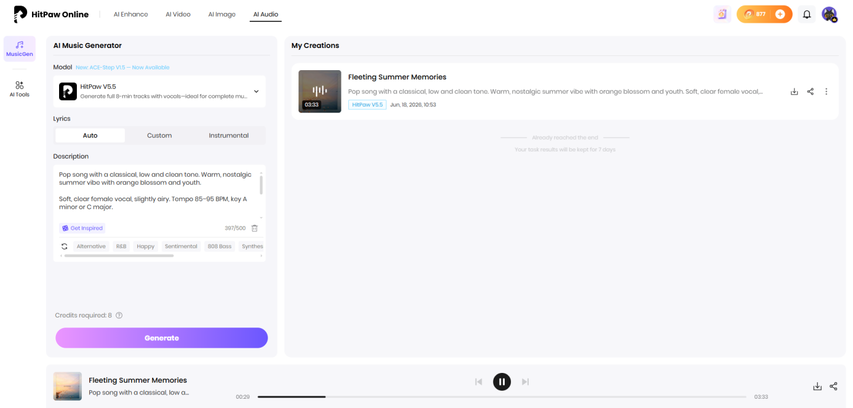Click the HitPaw V5.5 tag on the creation
Screen dimensions: 853x408
tap(367, 104)
